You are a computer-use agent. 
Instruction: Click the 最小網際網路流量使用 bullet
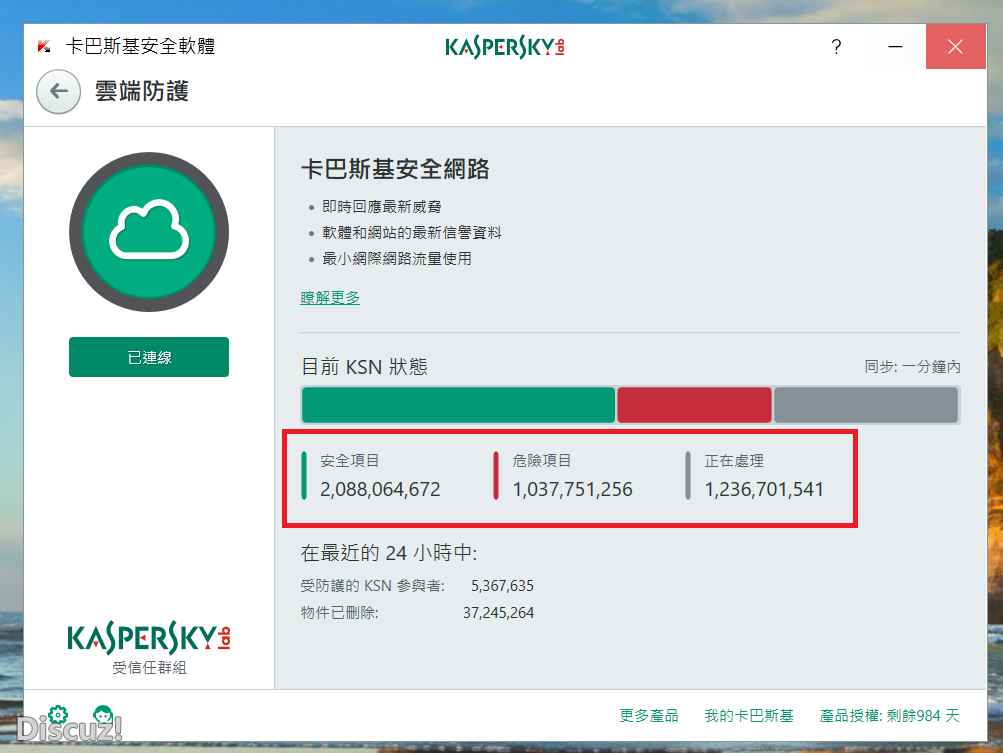tap(397, 258)
